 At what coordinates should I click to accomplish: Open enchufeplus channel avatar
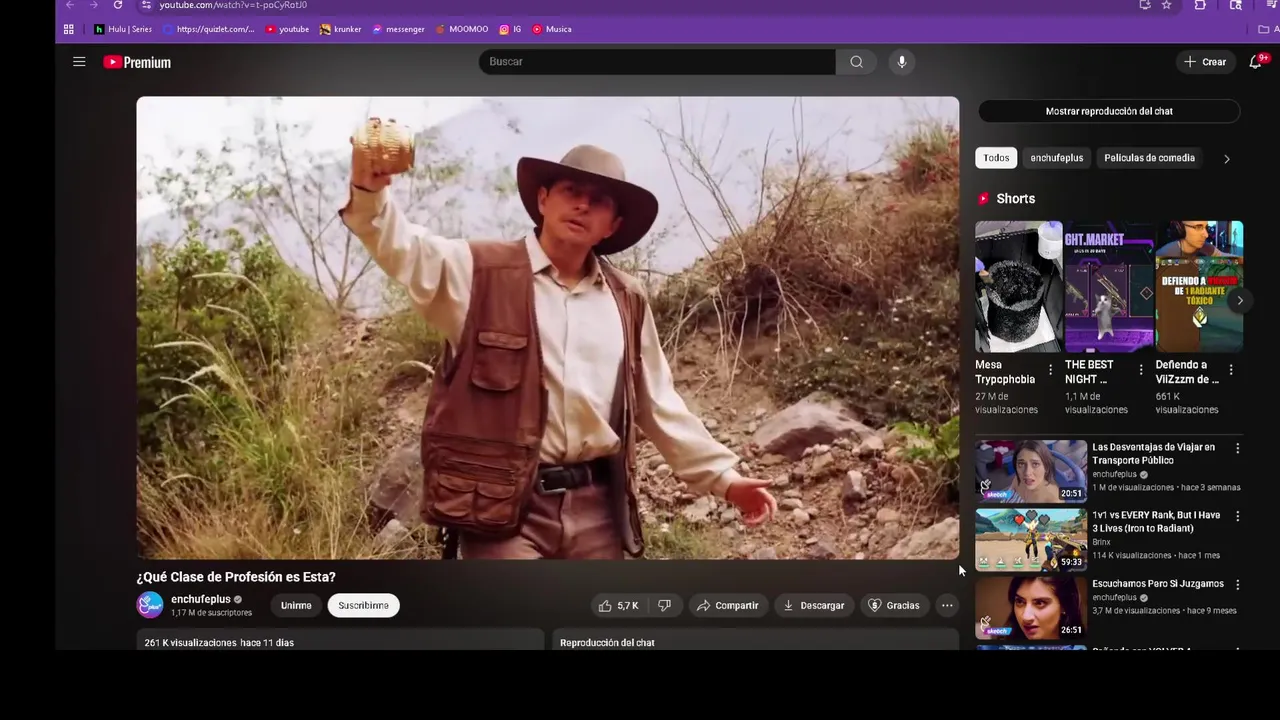(150, 605)
